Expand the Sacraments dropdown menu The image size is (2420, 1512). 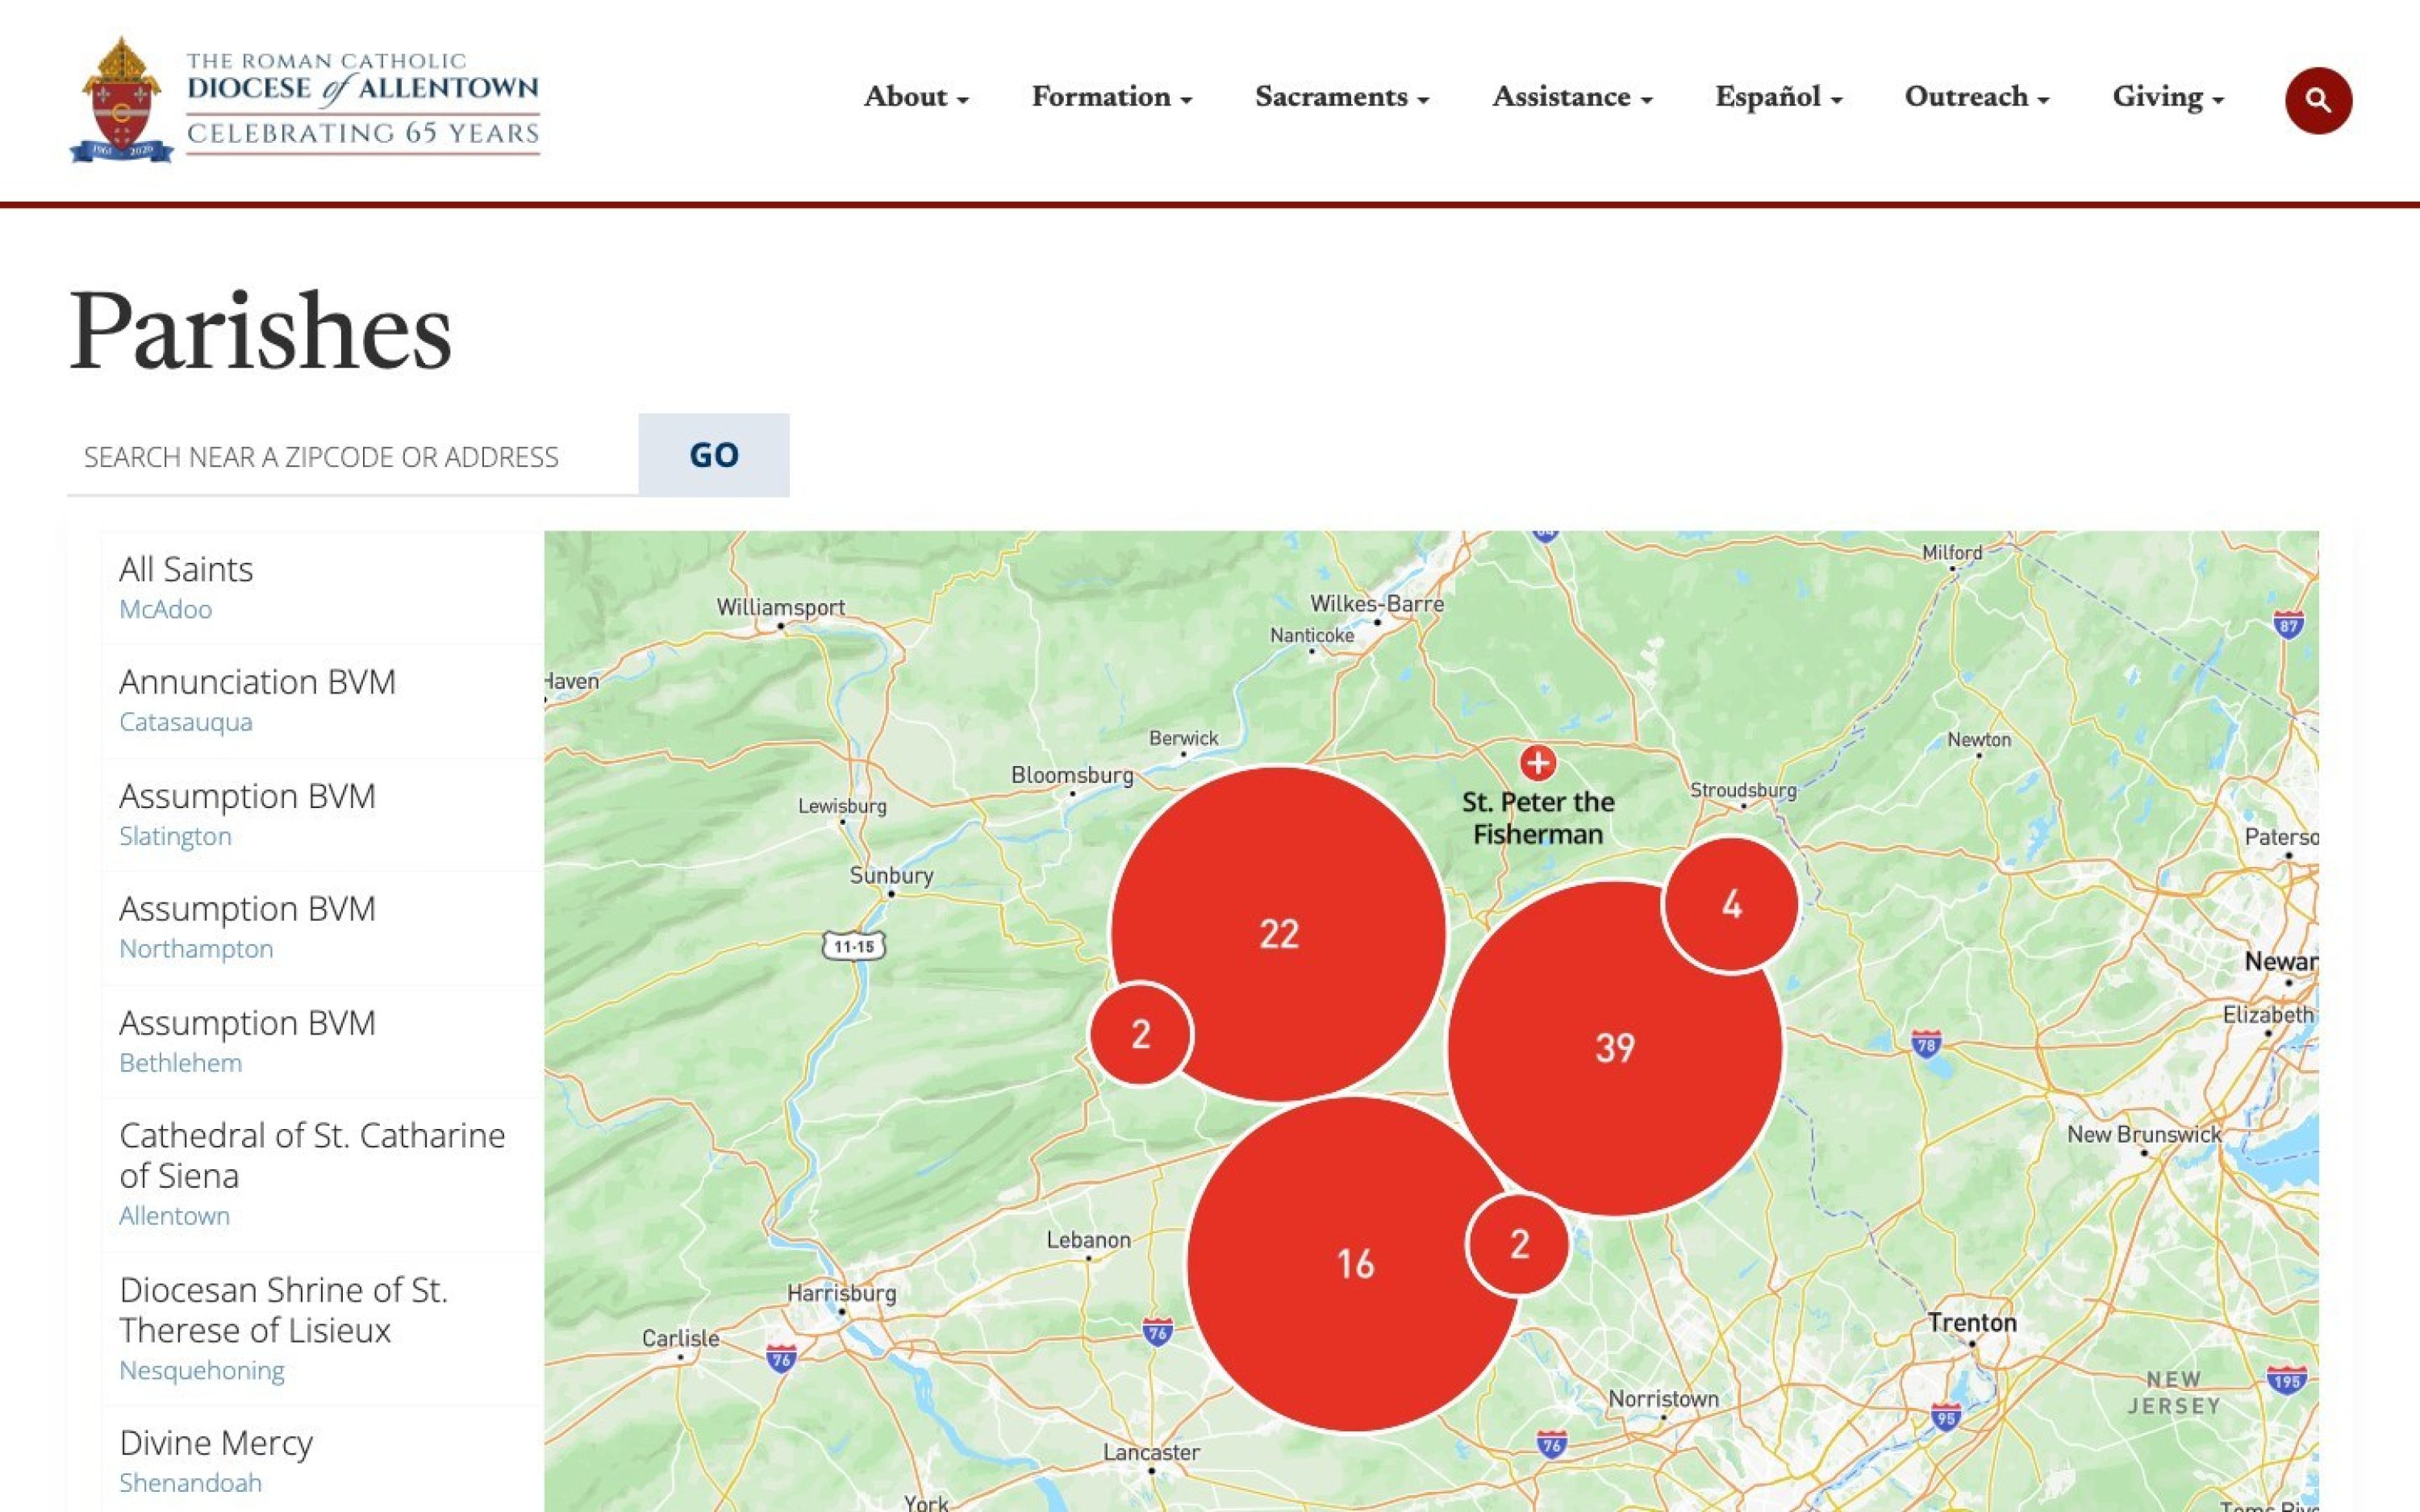tap(1342, 97)
